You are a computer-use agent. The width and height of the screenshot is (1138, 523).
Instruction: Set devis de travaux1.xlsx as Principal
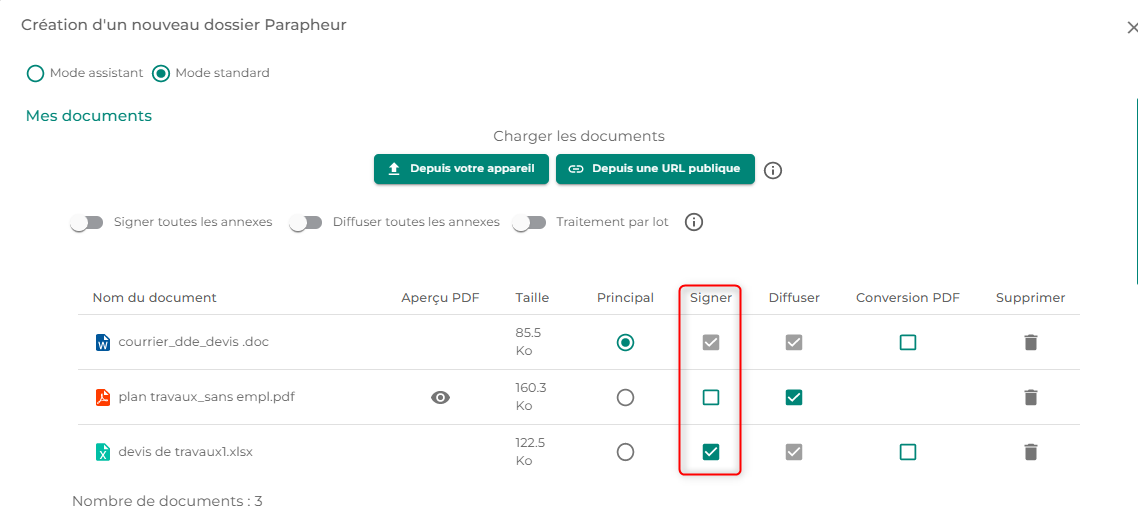pos(625,452)
